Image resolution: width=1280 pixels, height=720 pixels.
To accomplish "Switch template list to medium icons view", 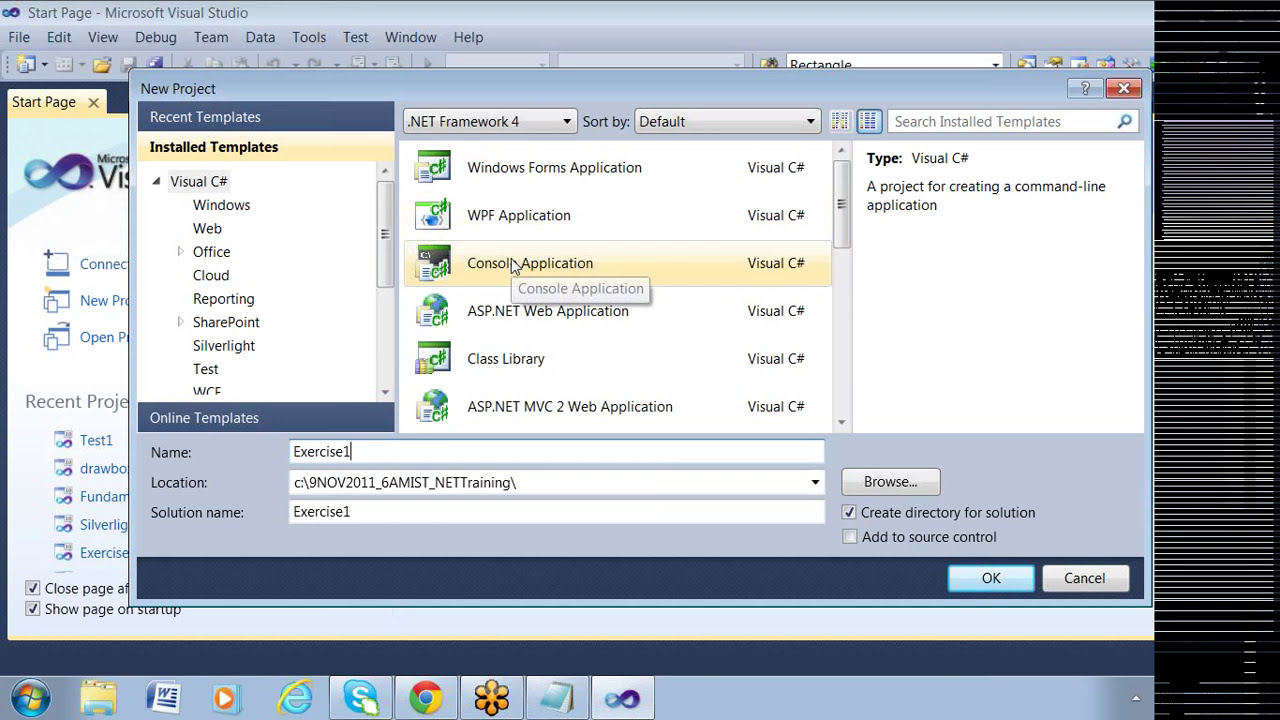I will (x=869, y=121).
